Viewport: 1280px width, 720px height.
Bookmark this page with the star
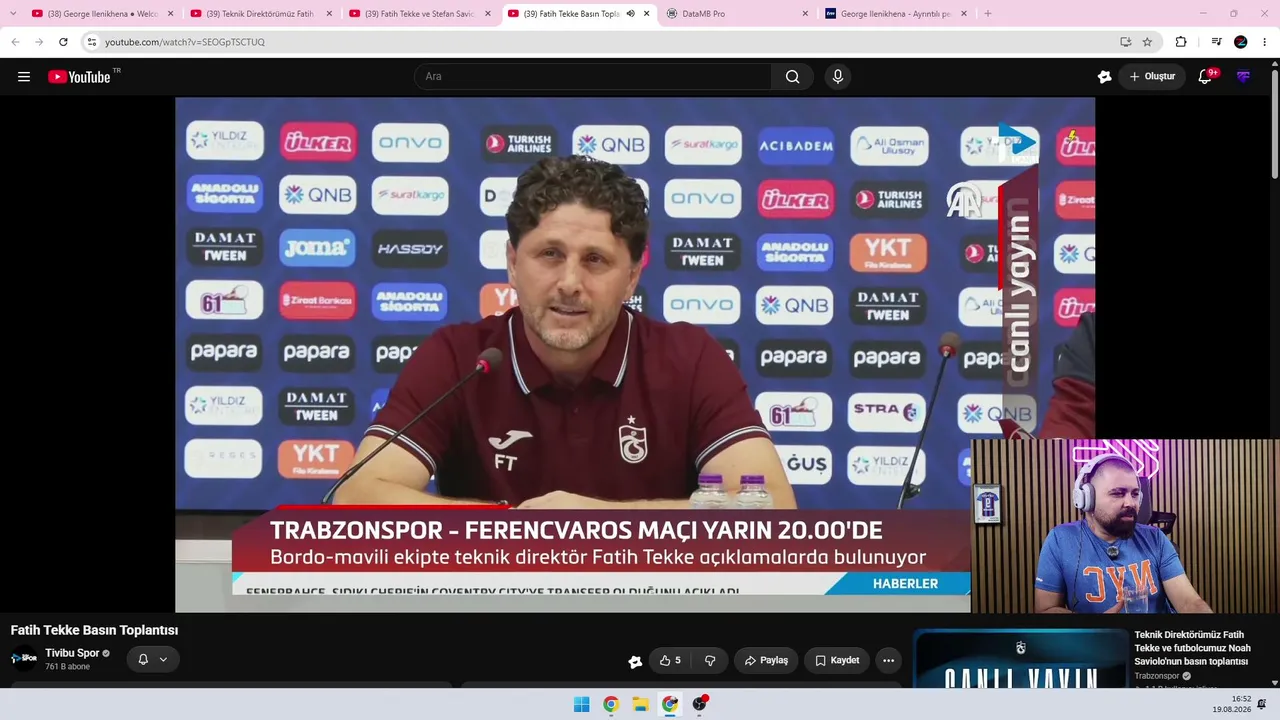[x=1147, y=42]
